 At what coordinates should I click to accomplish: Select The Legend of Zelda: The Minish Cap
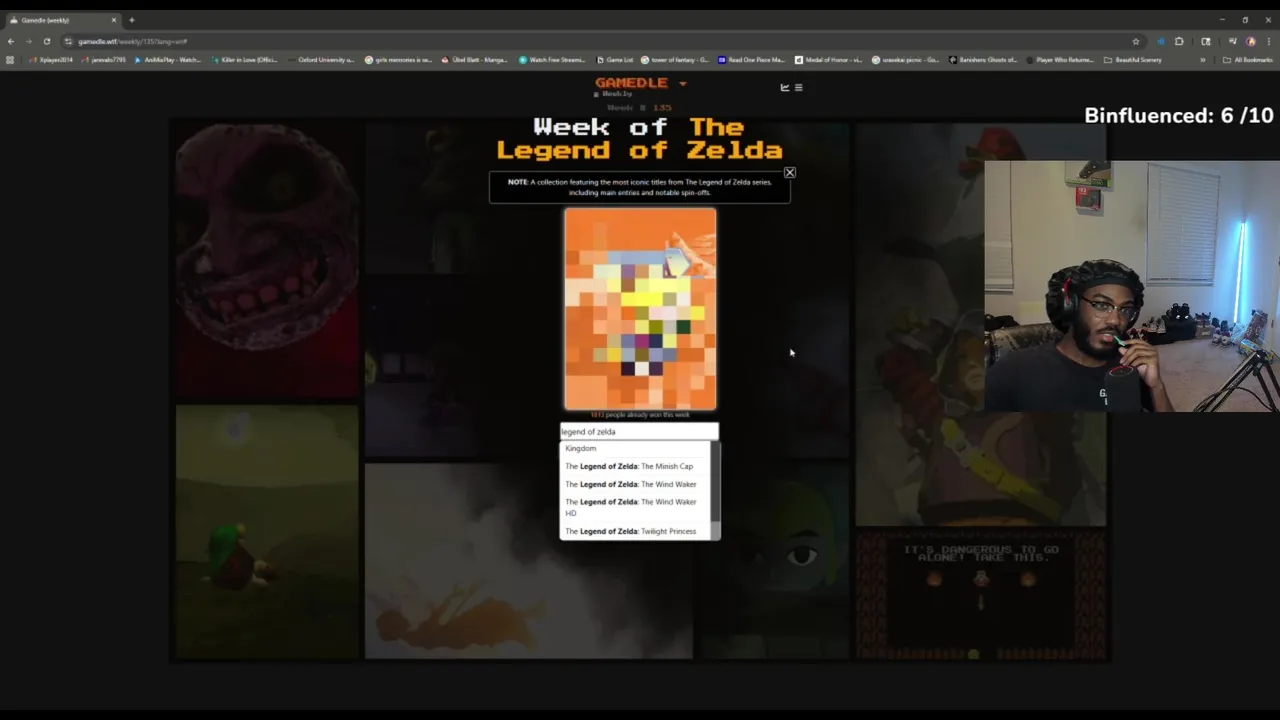[635, 466]
